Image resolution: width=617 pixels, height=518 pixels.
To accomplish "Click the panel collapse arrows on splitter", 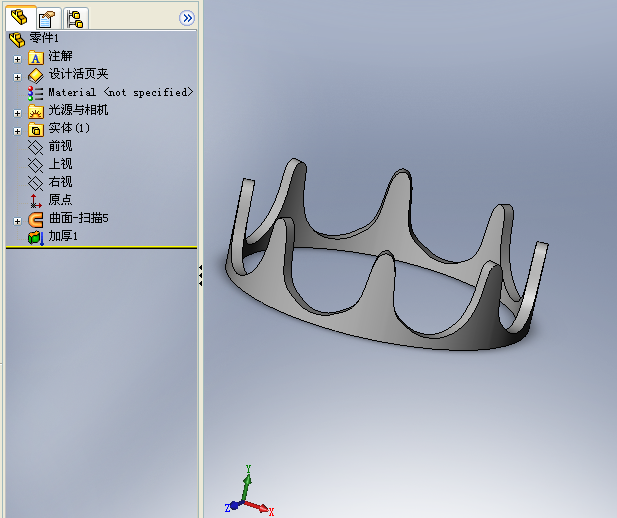I will click(x=200, y=275).
